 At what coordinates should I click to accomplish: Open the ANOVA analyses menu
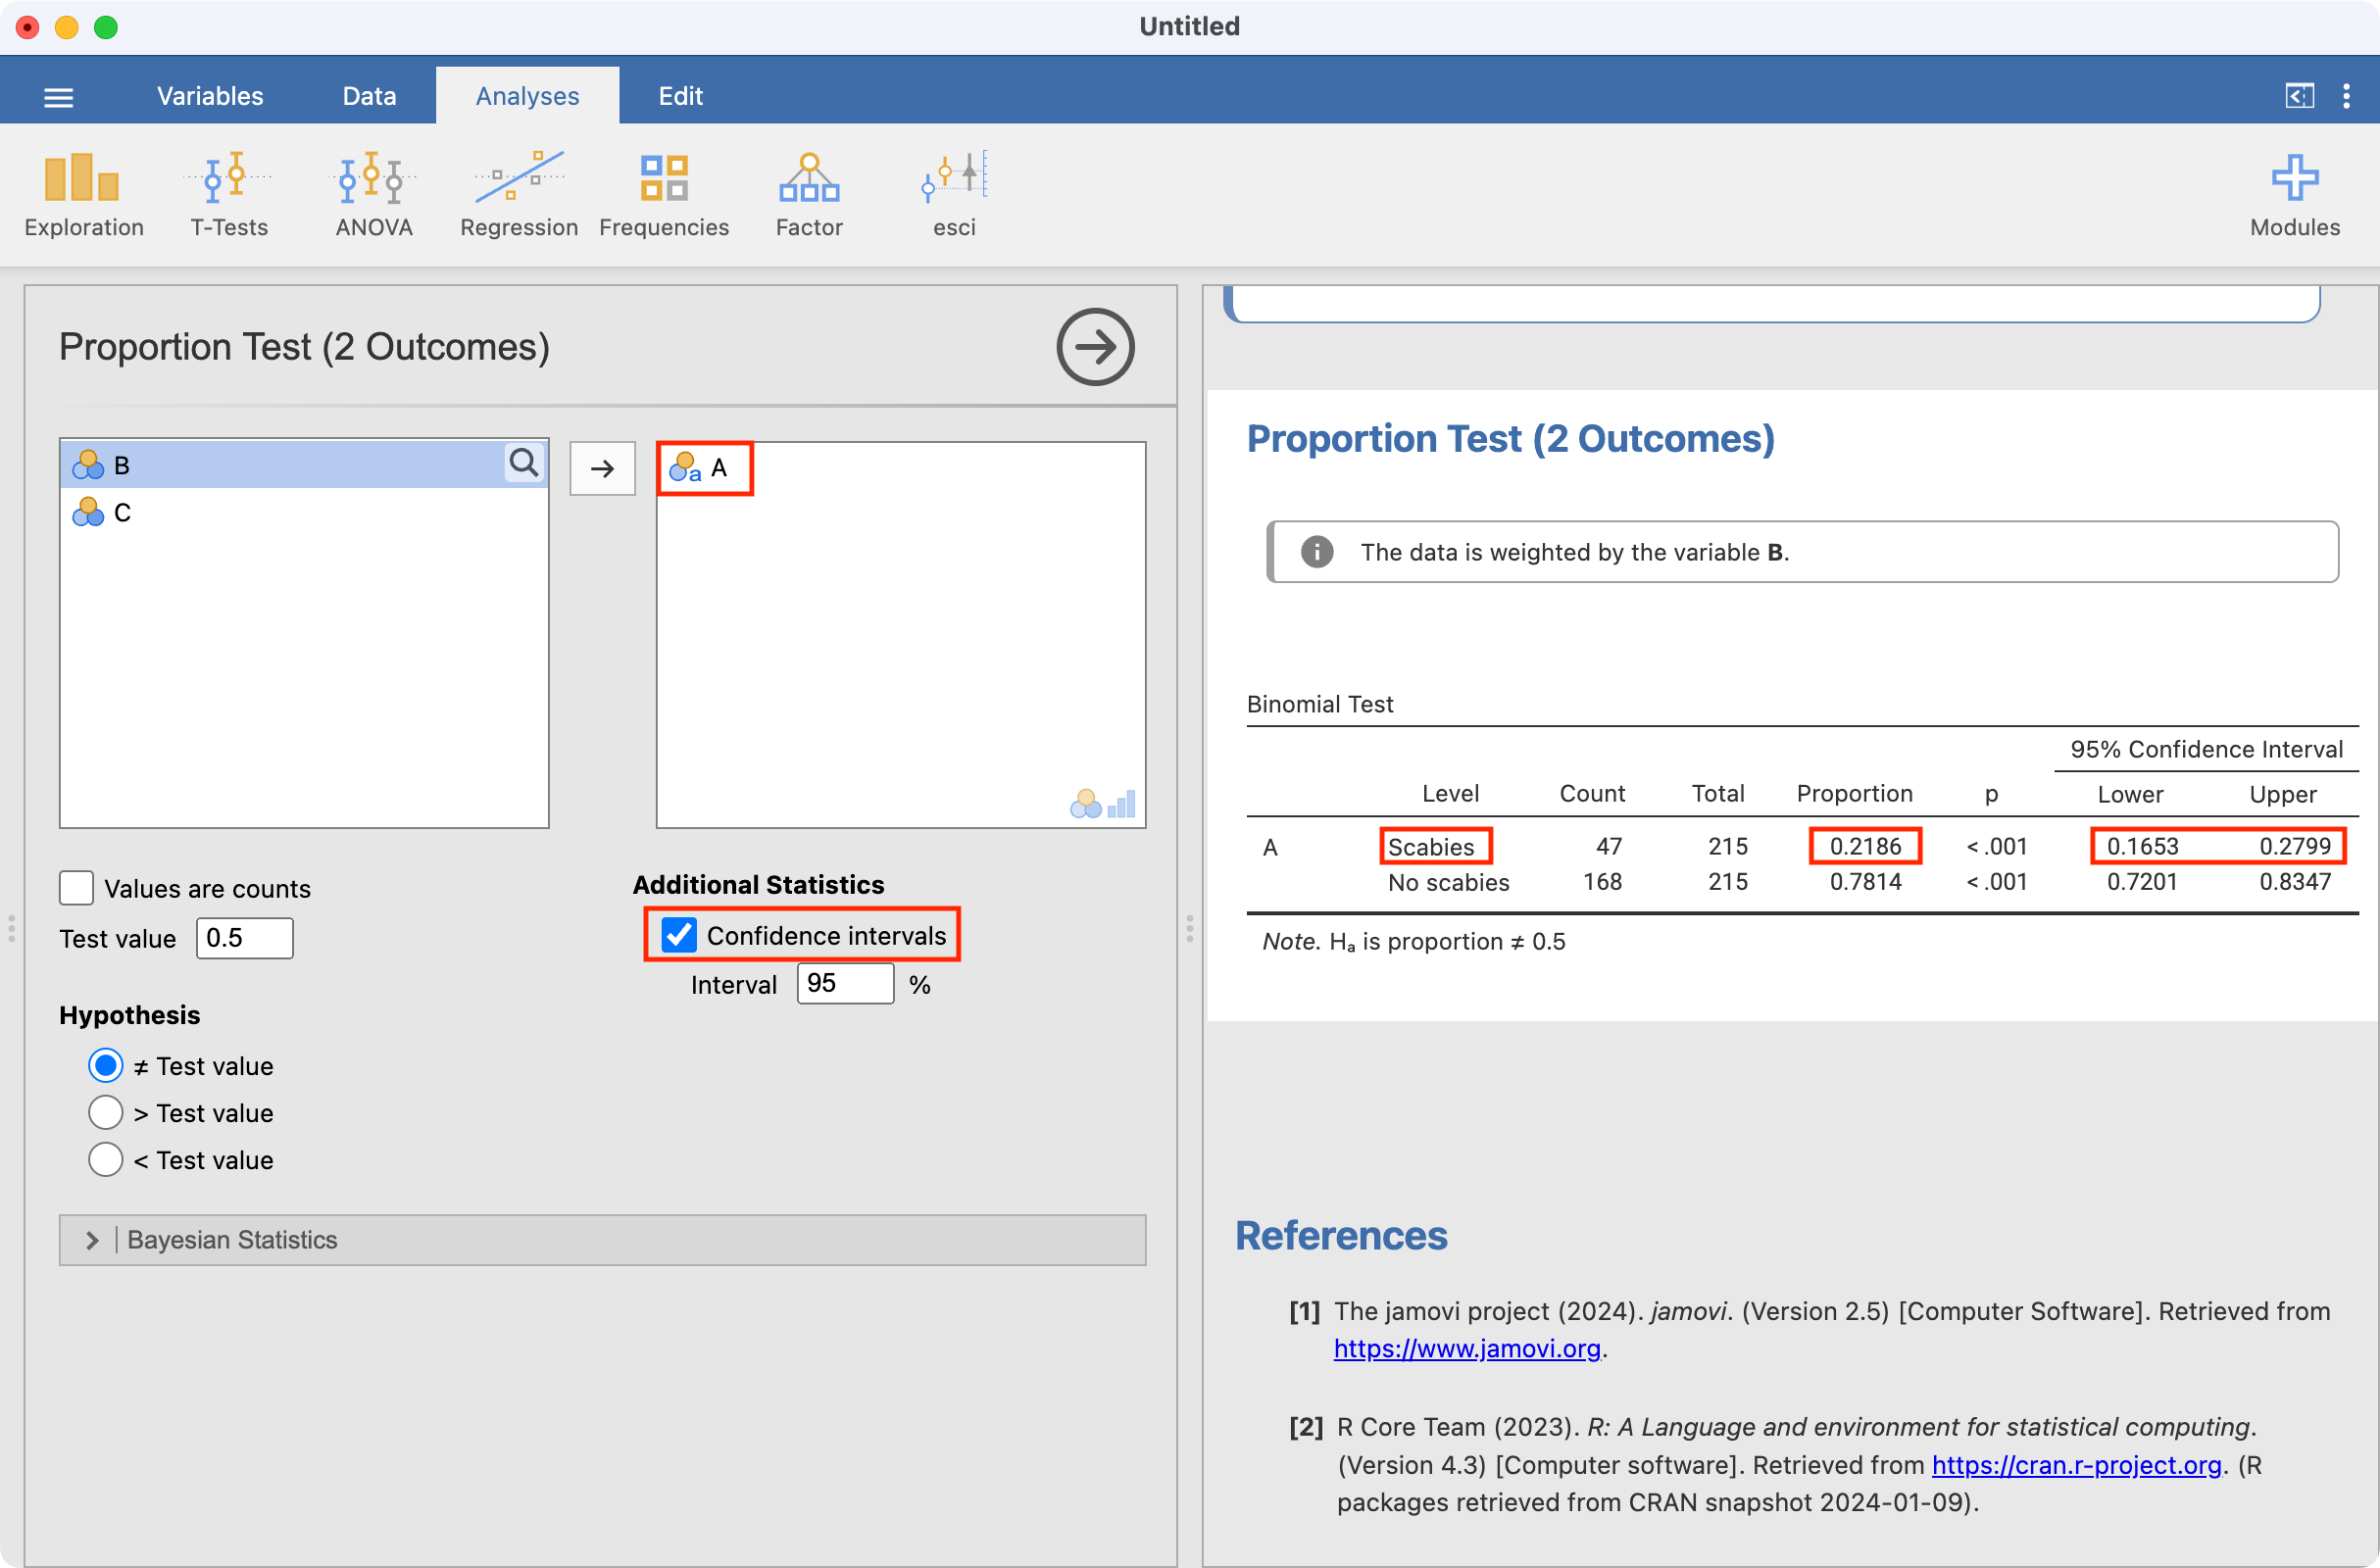pyautogui.click(x=374, y=195)
